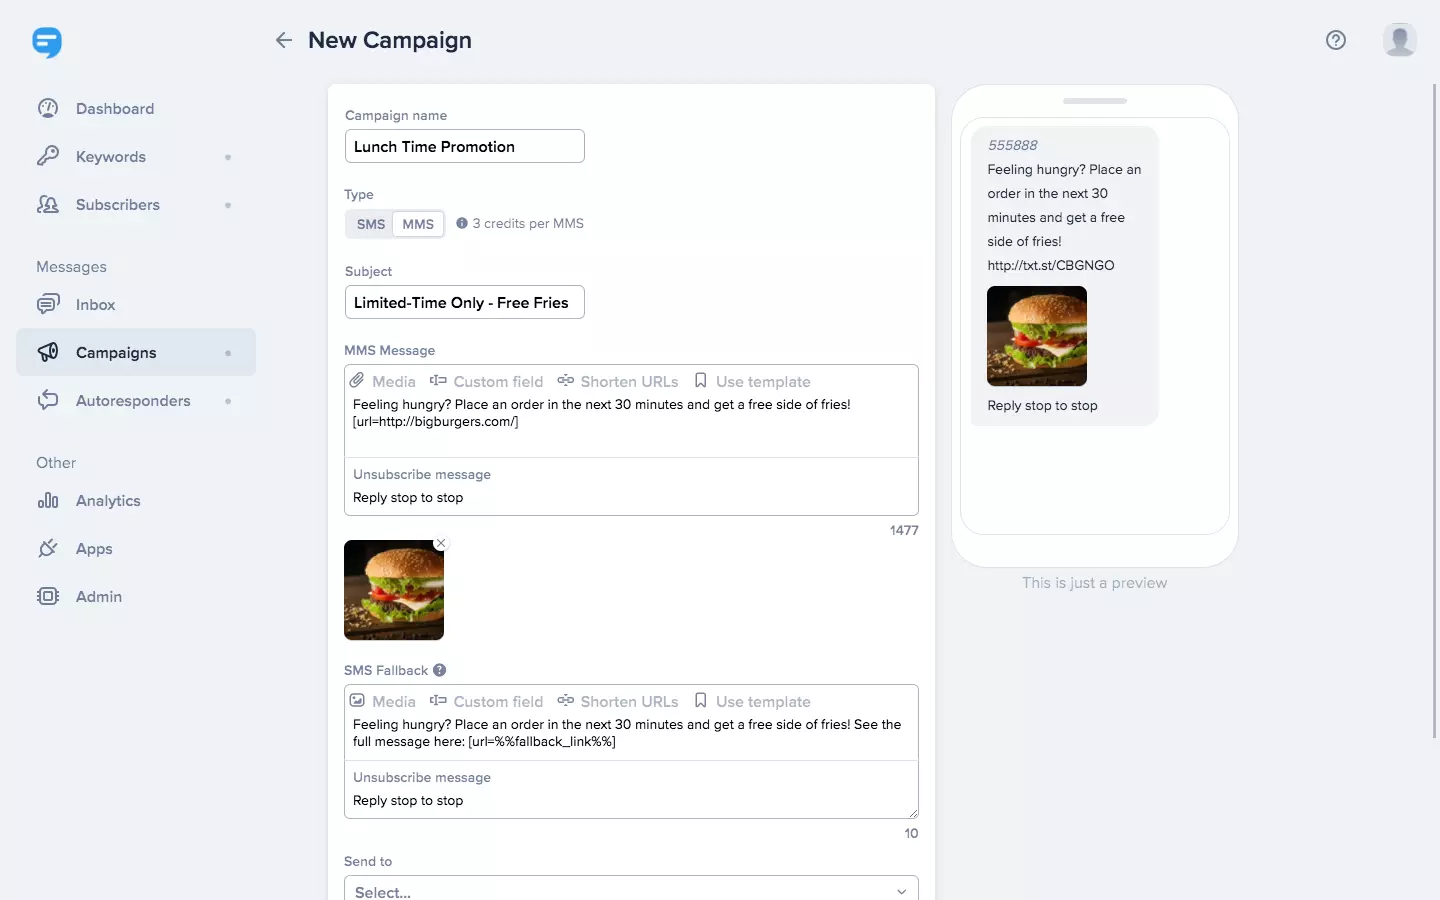Open the Send to recipient dropdown
Viewport: 1440px width, 900px height.
pos(631,889)
